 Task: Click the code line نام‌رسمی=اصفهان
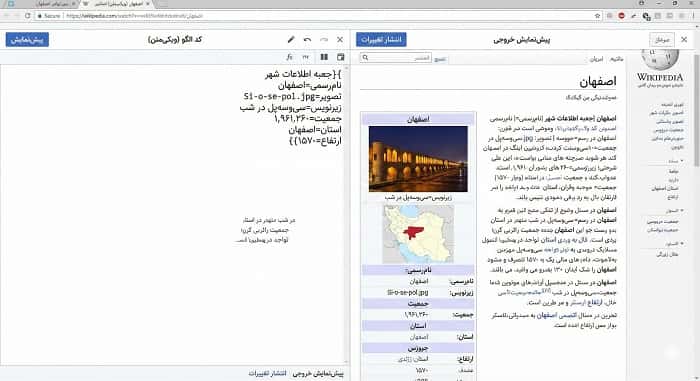click(x=310, y=85)
